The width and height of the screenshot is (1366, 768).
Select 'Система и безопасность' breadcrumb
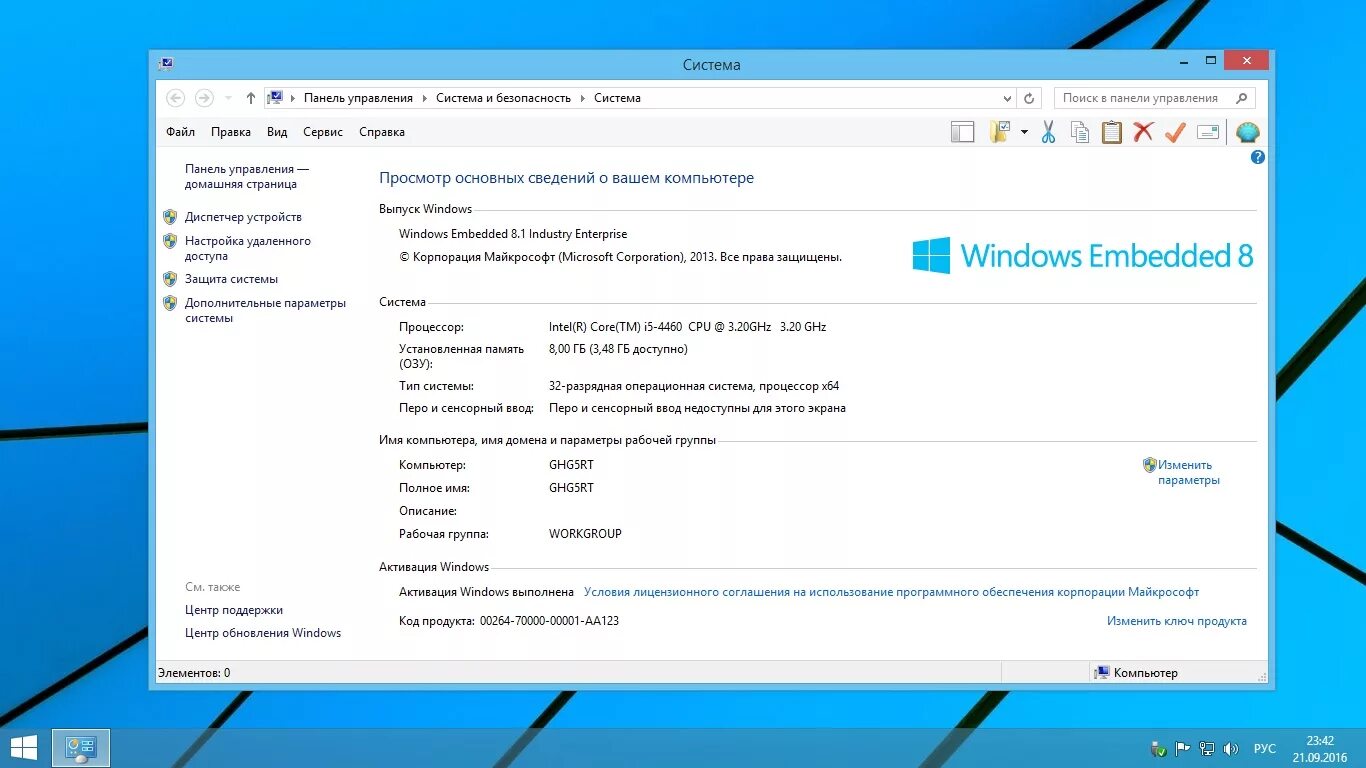tap(503, 98)
